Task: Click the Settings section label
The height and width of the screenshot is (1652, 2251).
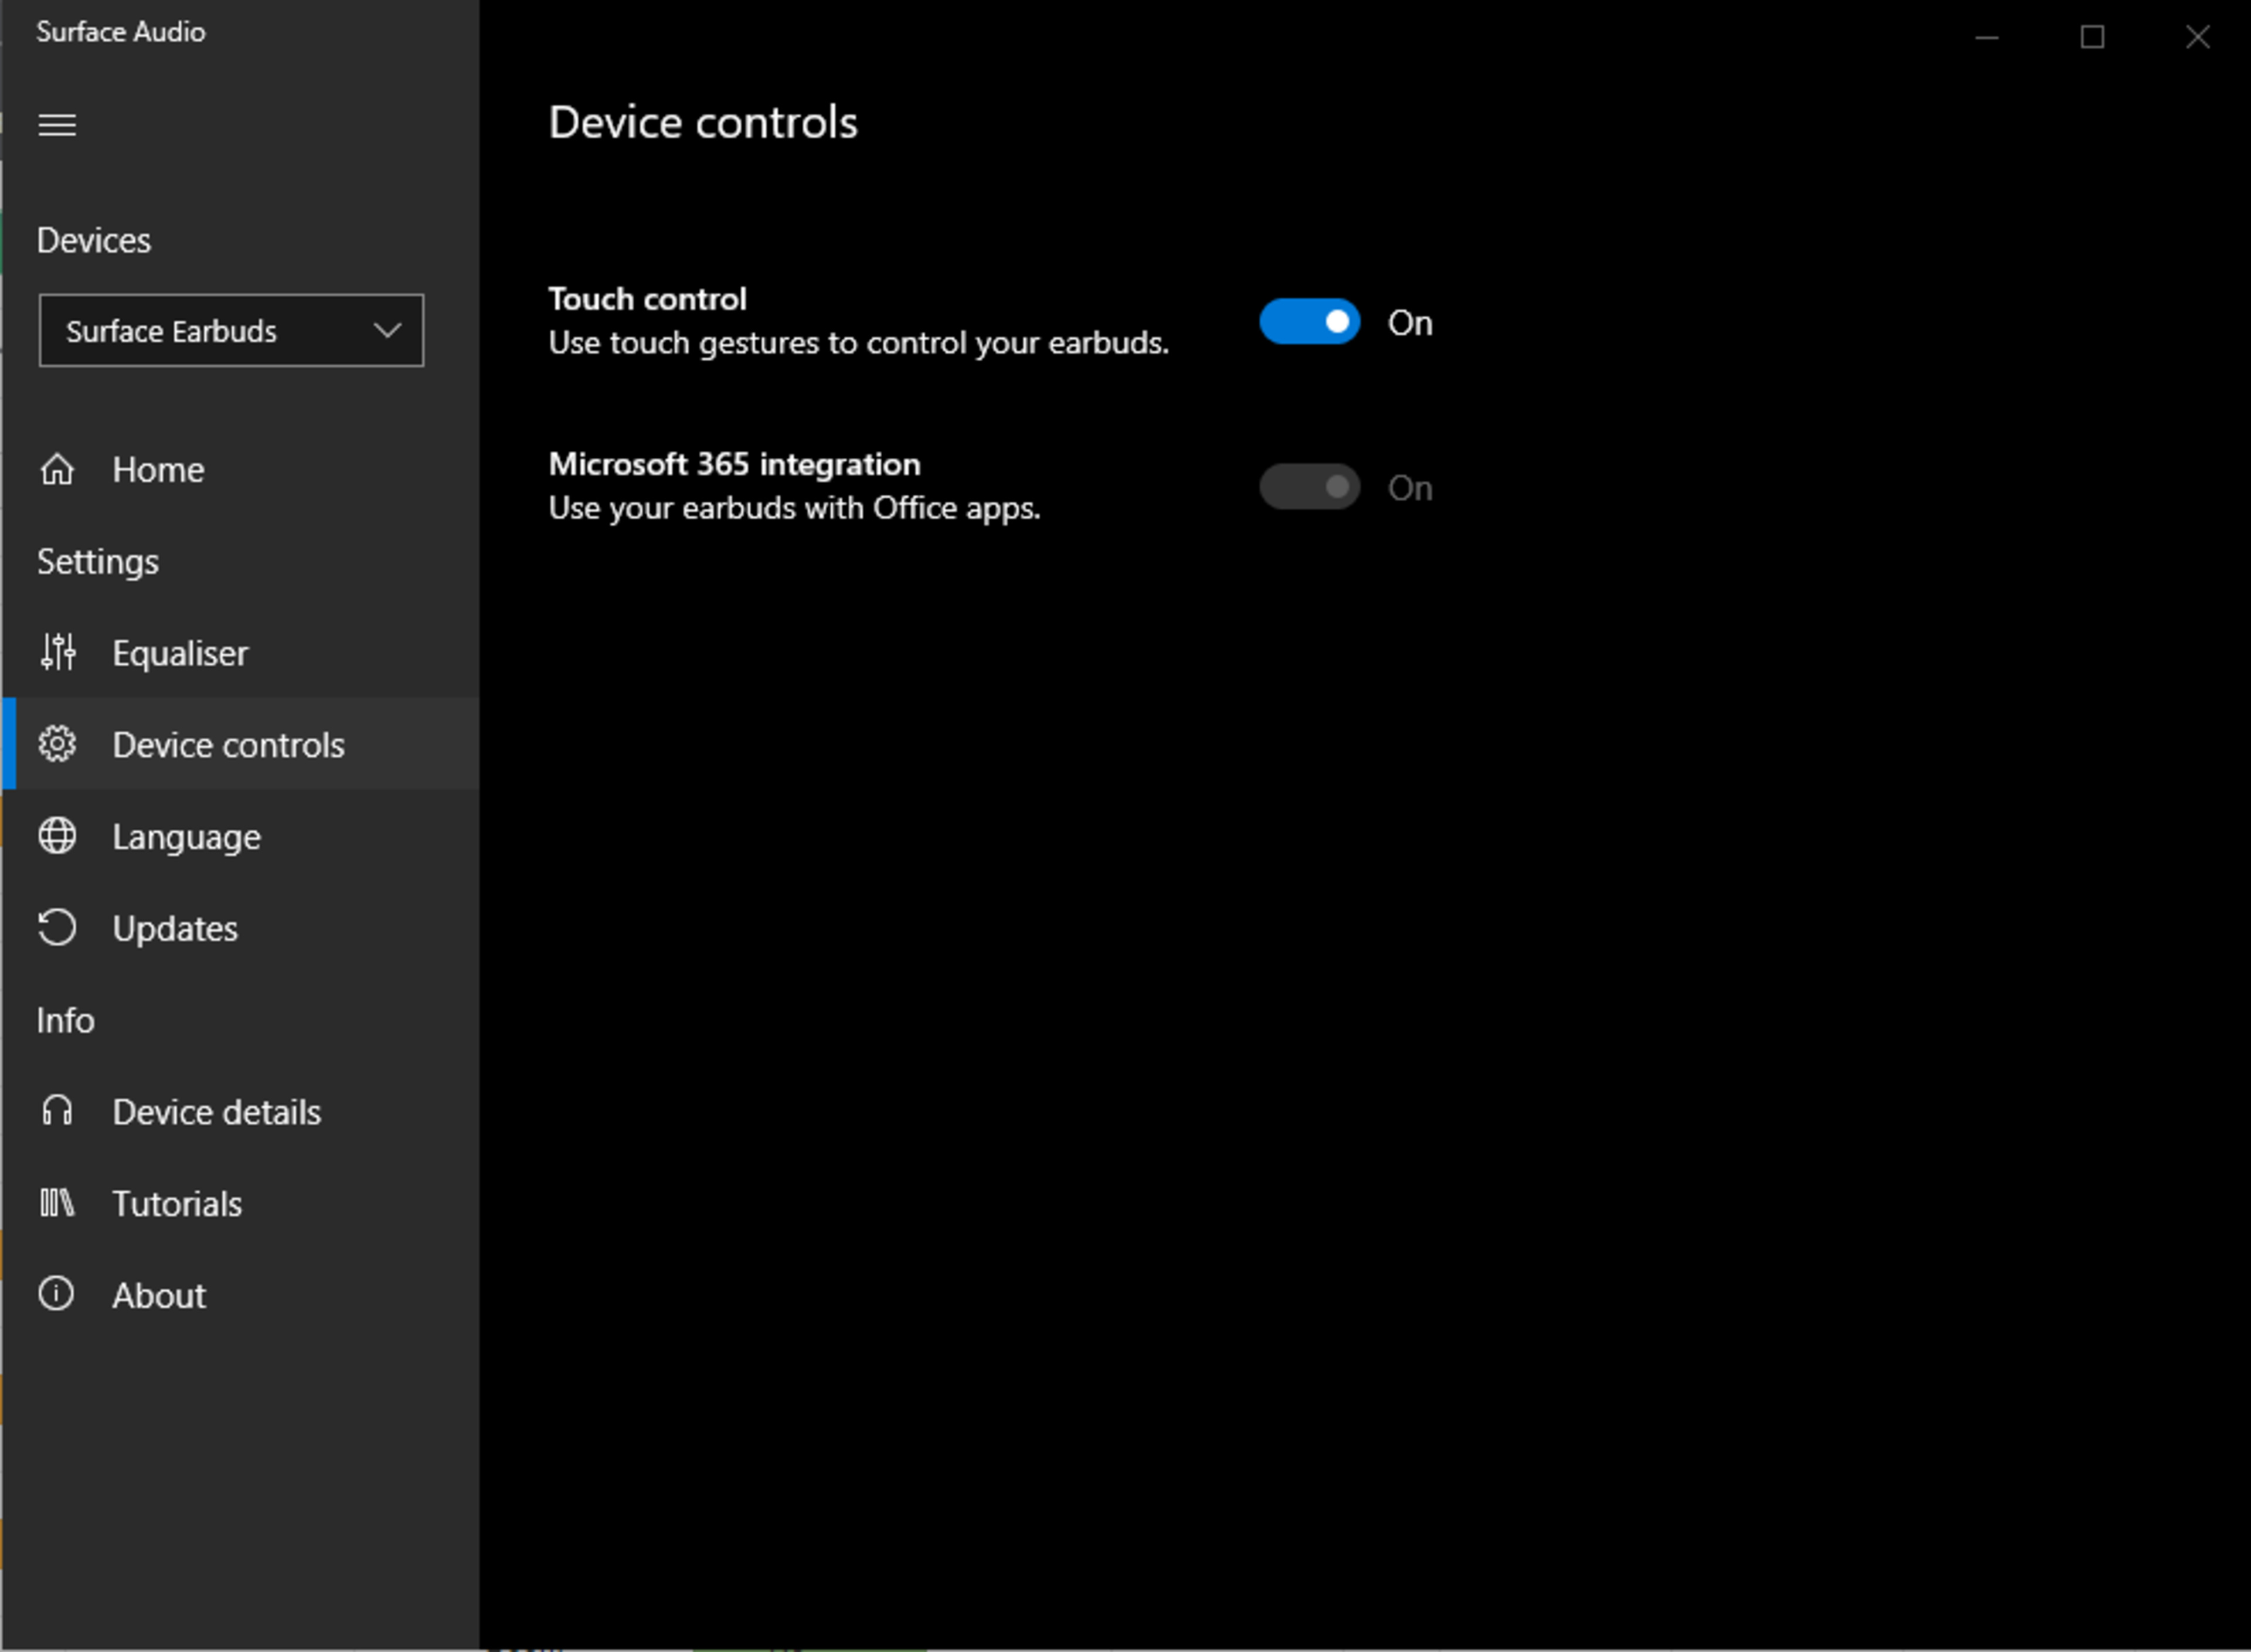Action: pyautogui.click(x=98, y=562)
